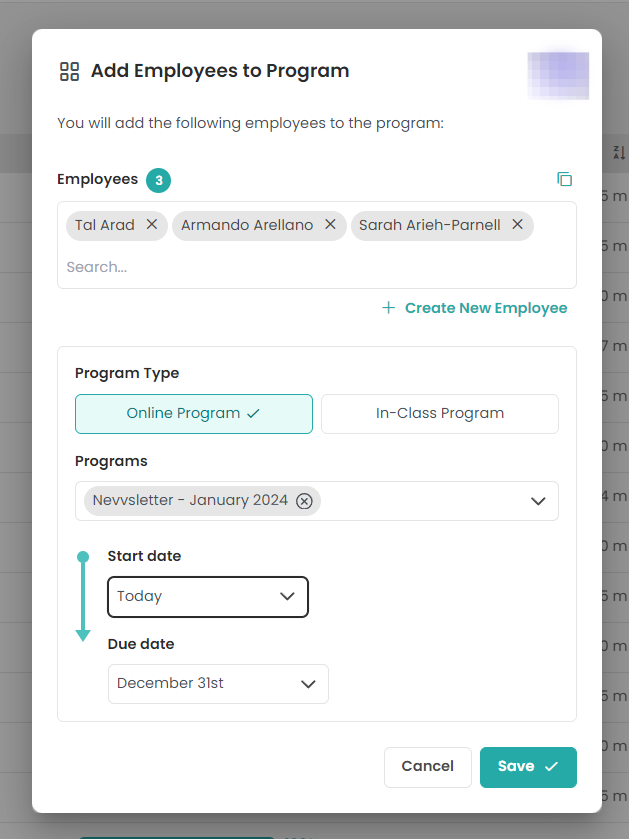Open the Programs dropdown
629x839 pixels.
point(539,501)
